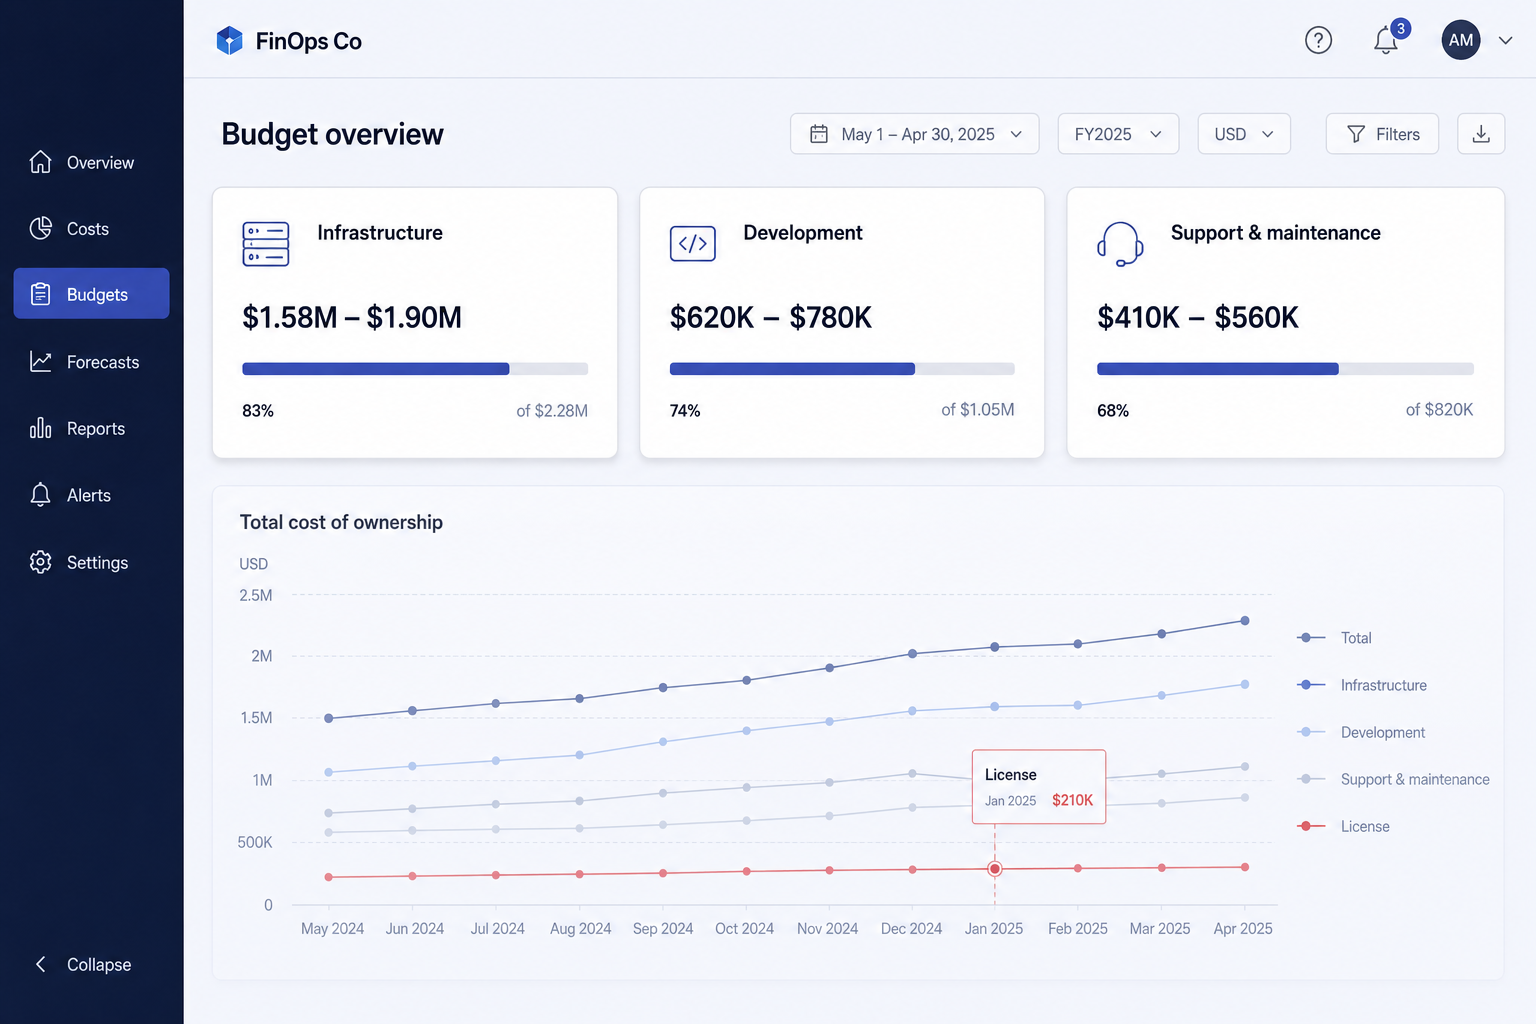Click the Support headset icon
1536x1024 pixels.
1120,244
